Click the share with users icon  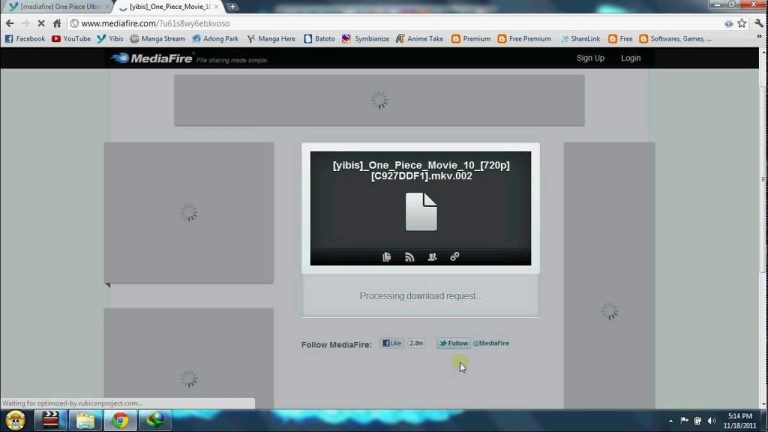tap(432, 257)
